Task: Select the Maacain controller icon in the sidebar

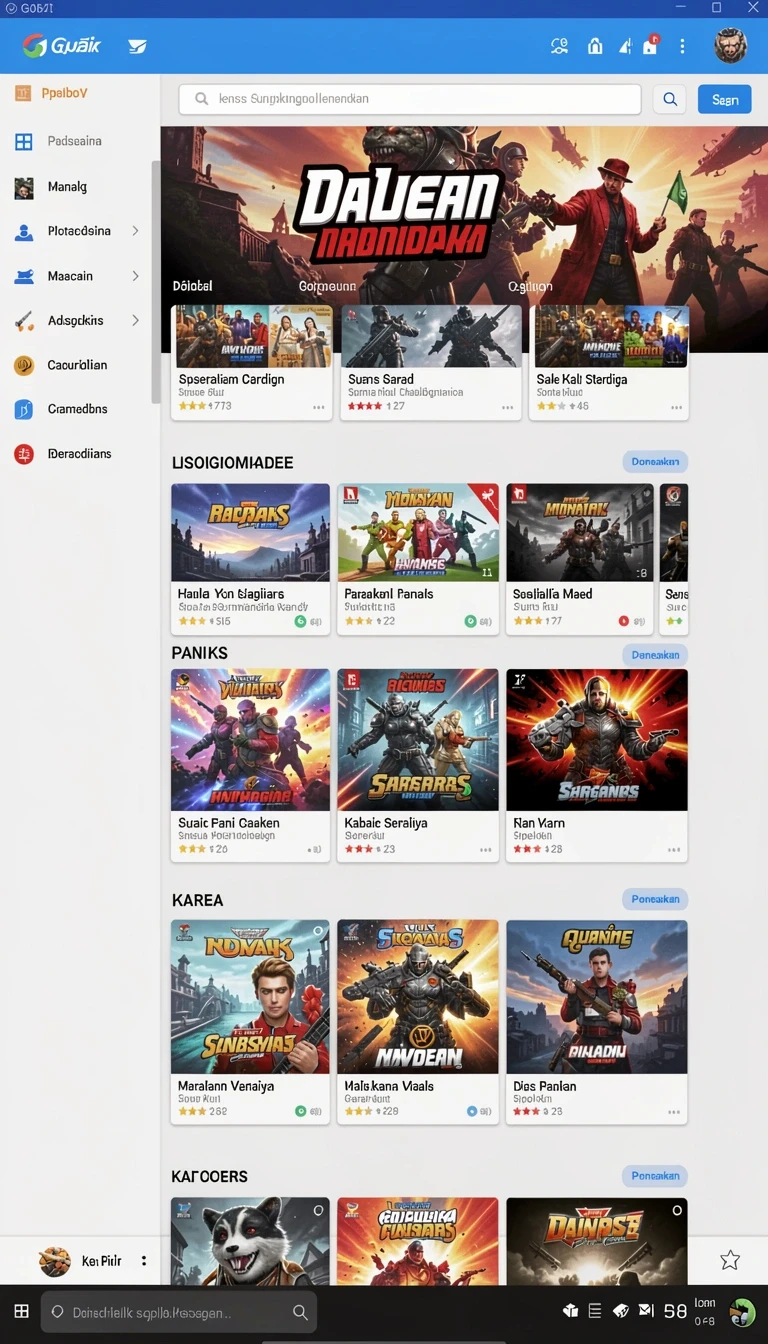Action: tap(24, 276)
